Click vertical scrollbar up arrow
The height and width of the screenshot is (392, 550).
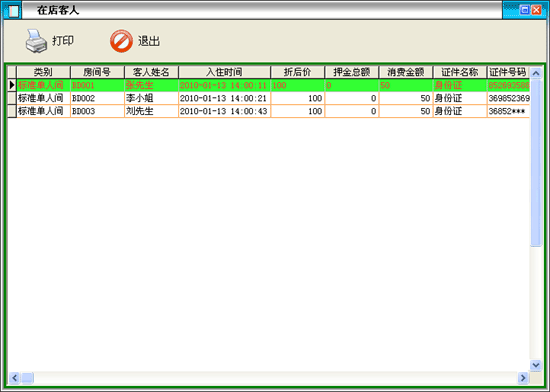pos(536,73)
